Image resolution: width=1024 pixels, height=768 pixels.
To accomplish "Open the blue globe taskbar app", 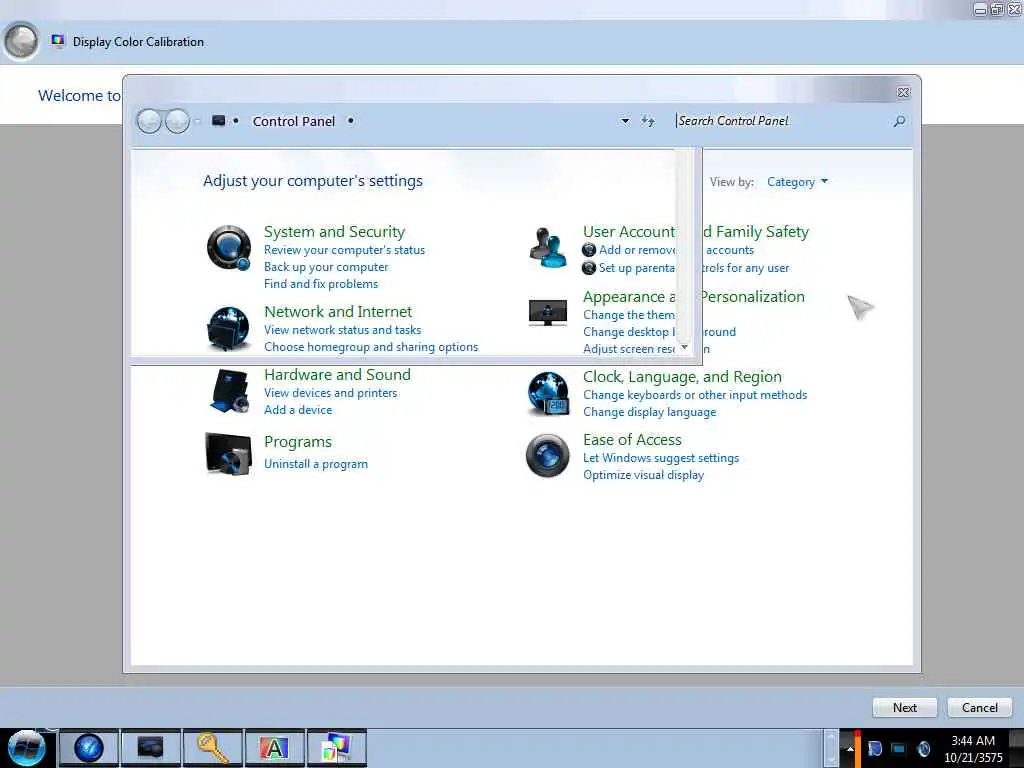I will 89,748.
